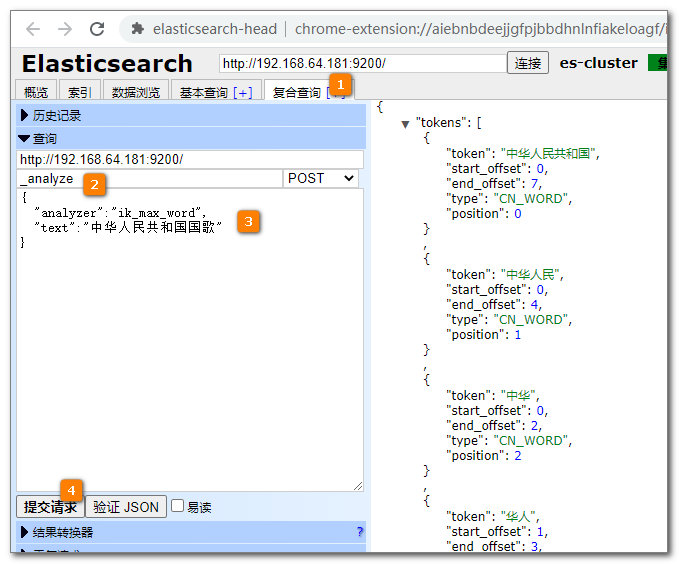Click the Elasticsearch title heading
679x564 pixels.
coord(107,64)
